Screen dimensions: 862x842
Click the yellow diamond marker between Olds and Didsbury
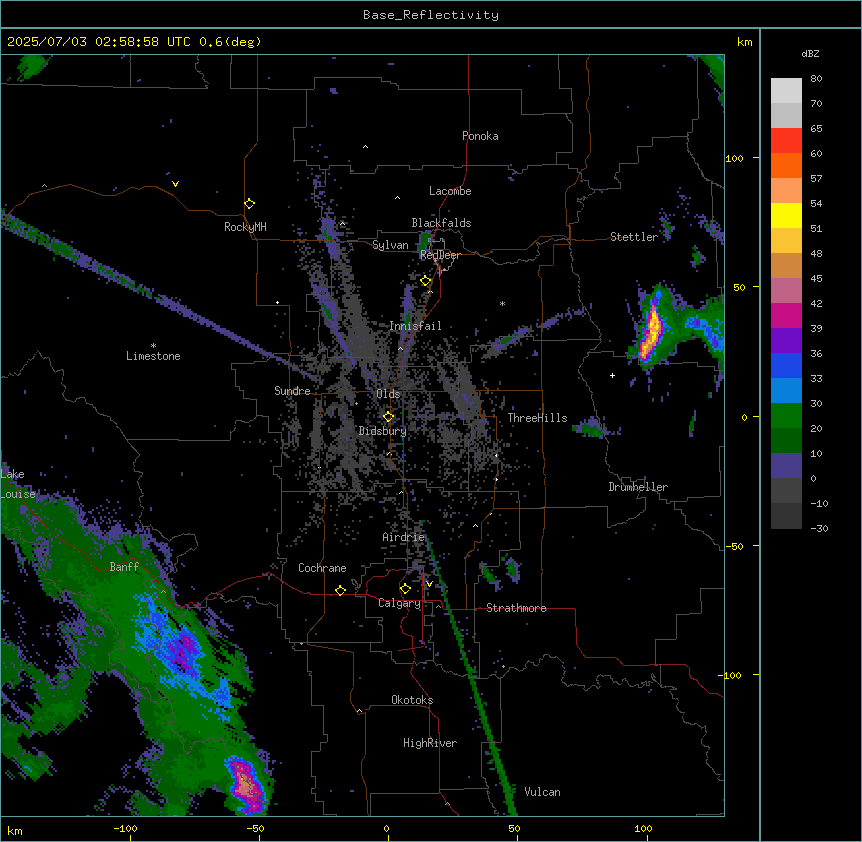point(388,417)
